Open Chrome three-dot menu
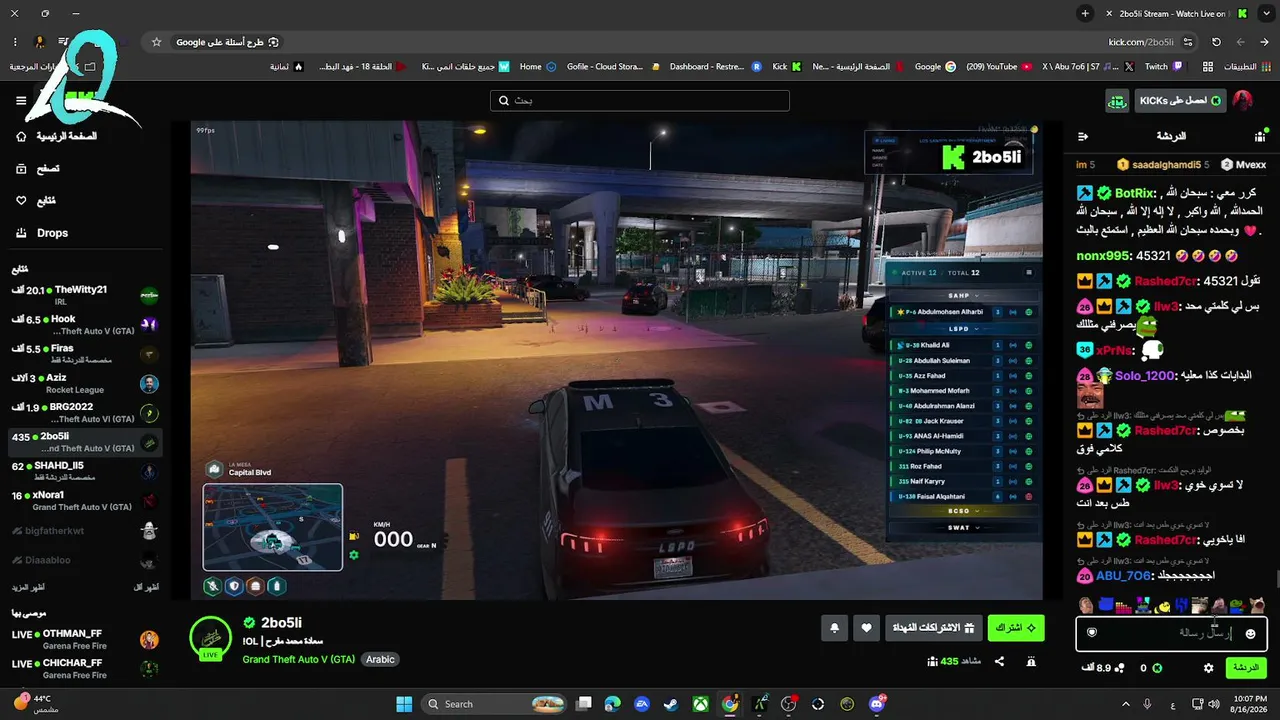Image resolution: width=1280 pixels, height=720 pixels. [15, 42]
